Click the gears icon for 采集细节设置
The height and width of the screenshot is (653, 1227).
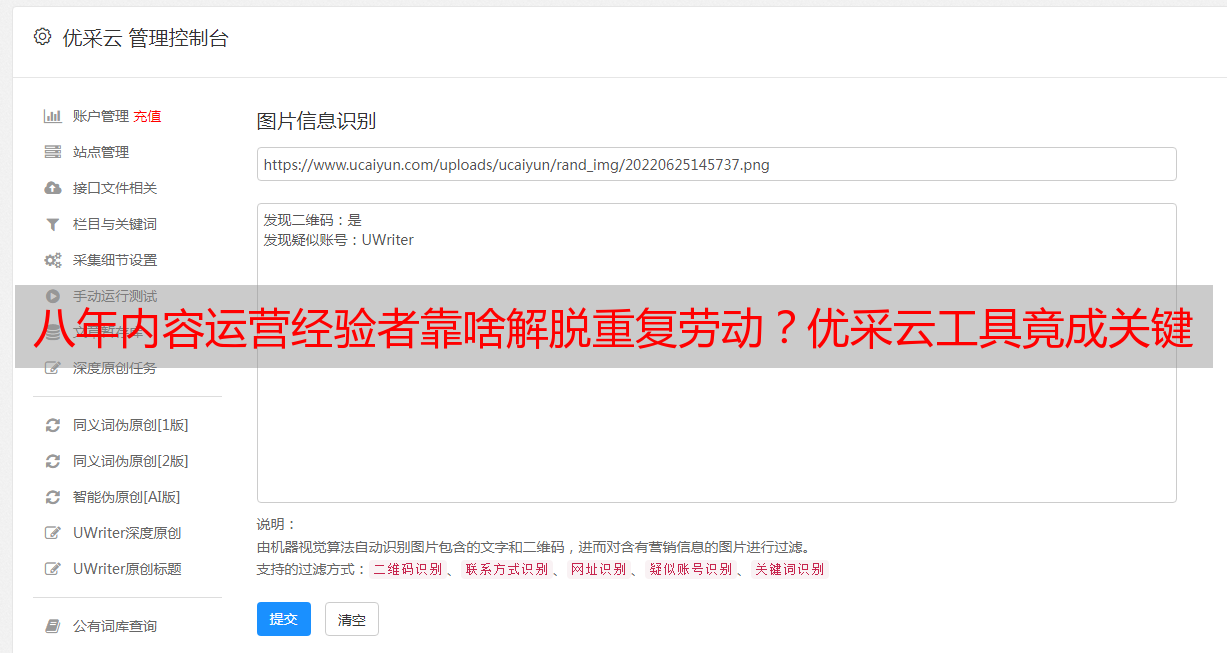(x=53, y=260)
